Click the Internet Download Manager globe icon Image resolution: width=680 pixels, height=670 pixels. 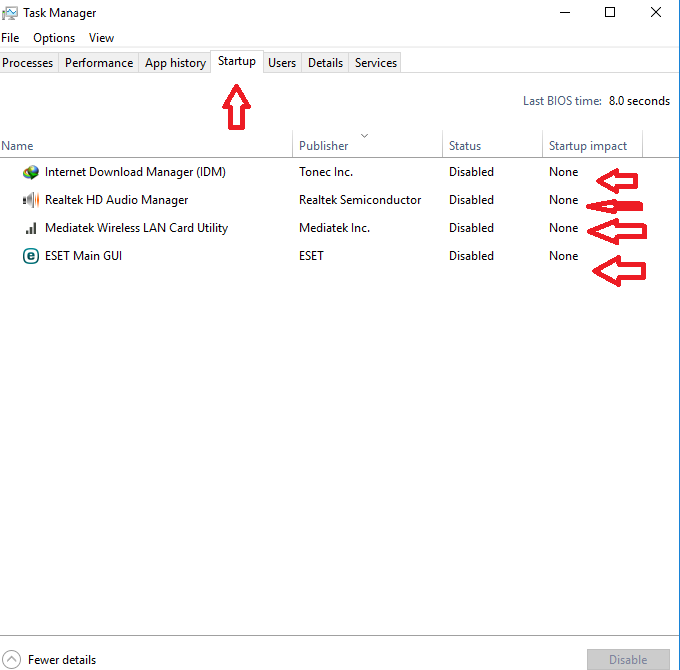pyautogui.click(x=31, y=172)
